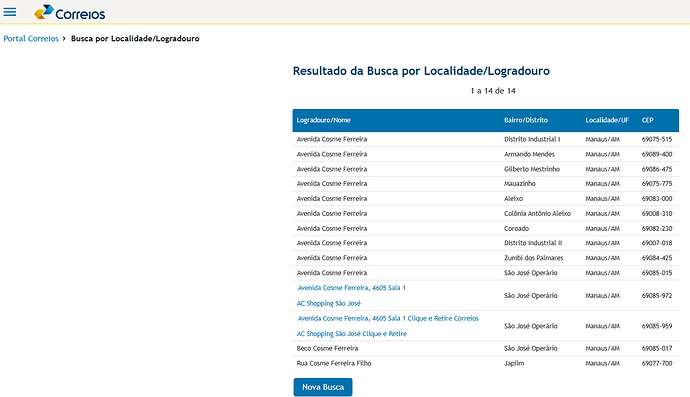Select CEP 69085-959
This screenshot has height=397, width=690.
657,326
